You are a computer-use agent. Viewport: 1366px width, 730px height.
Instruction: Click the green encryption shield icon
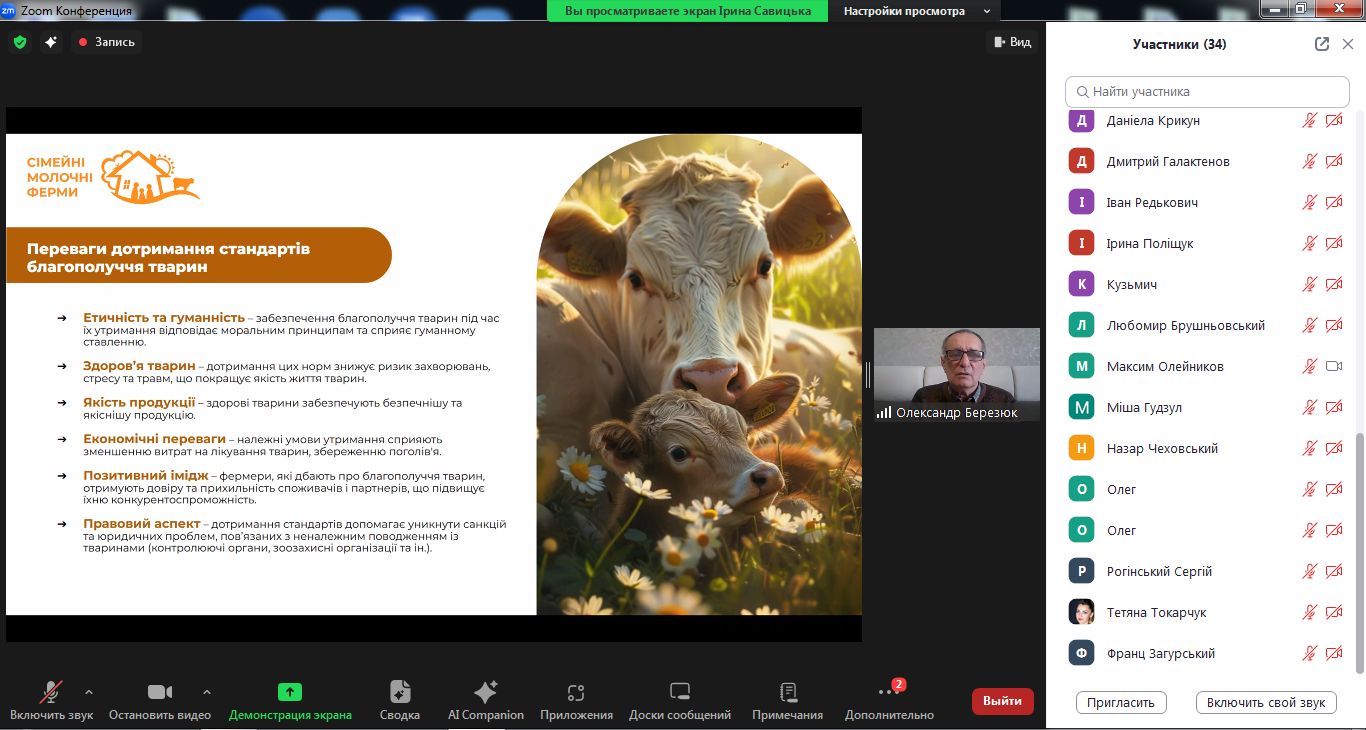click(20, 42)
